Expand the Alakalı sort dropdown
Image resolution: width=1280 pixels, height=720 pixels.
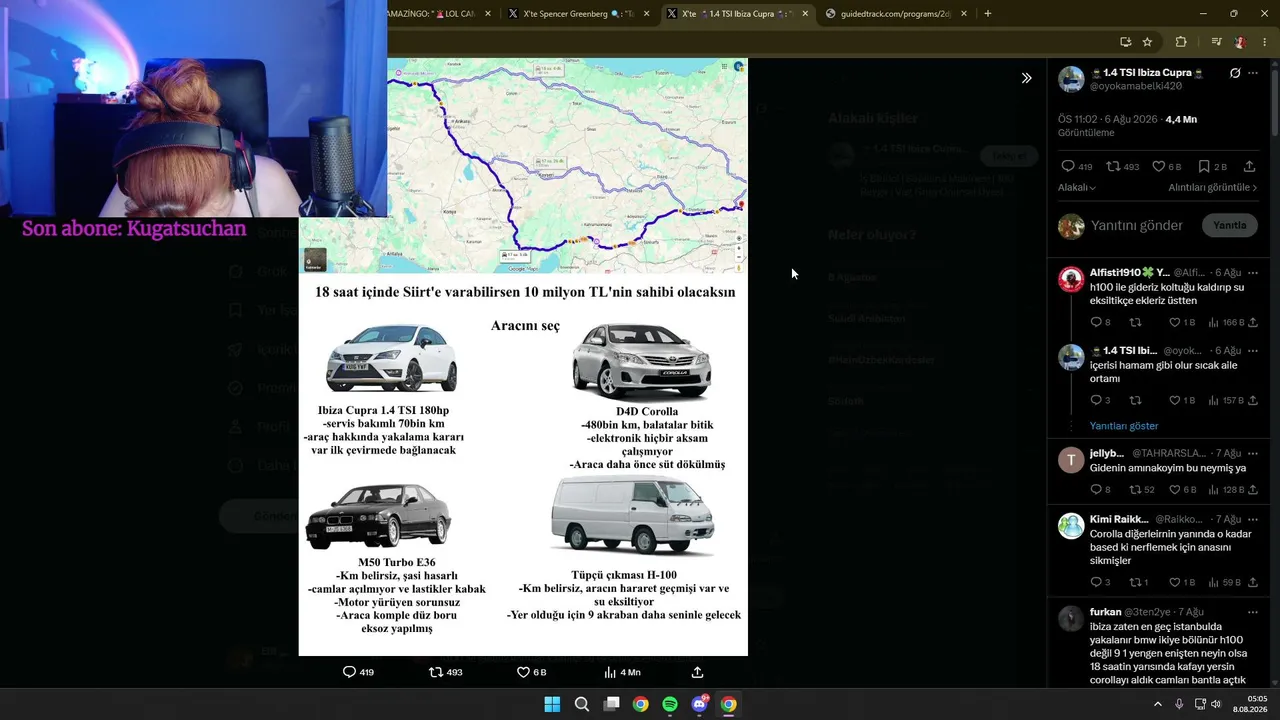coord(1077,187)
